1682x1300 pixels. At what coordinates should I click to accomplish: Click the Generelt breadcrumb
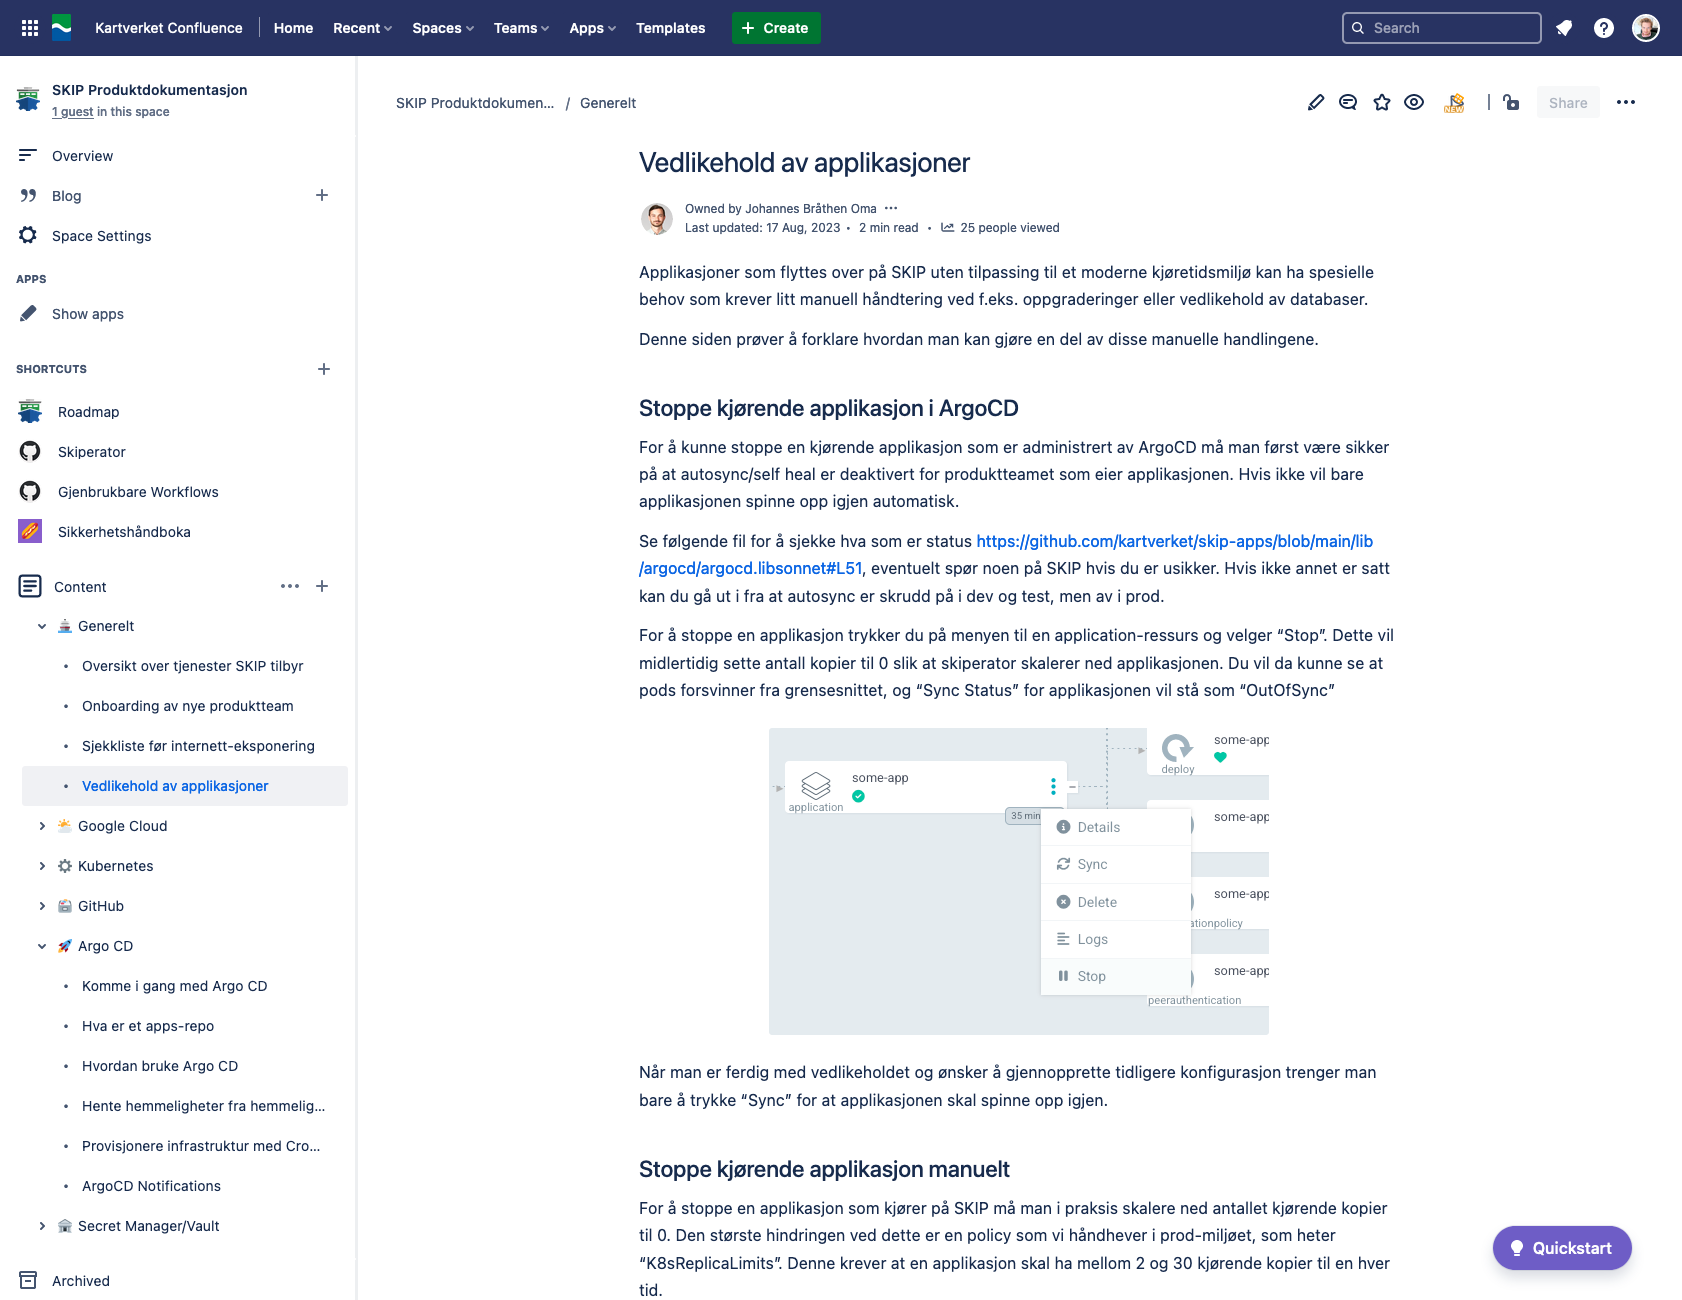click(x=608, y=103)
